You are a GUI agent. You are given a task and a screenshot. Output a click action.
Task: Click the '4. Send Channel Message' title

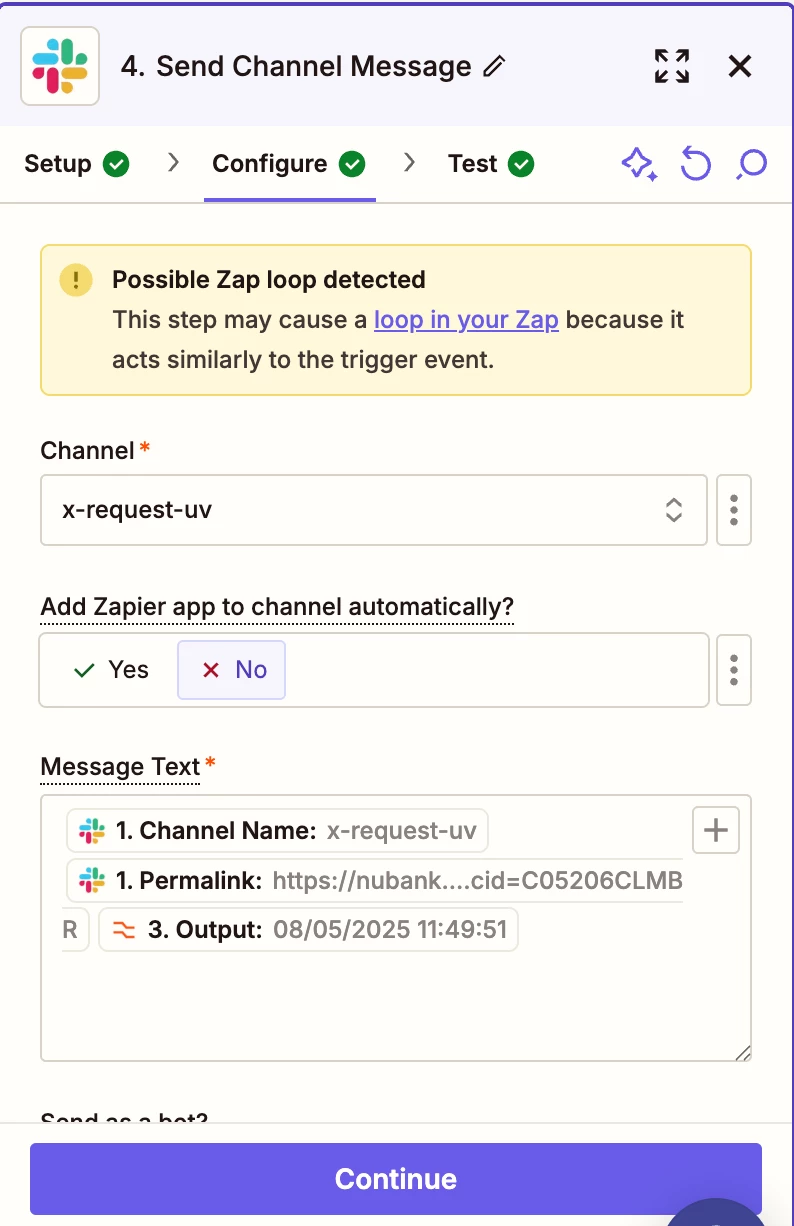pos(296,67)
